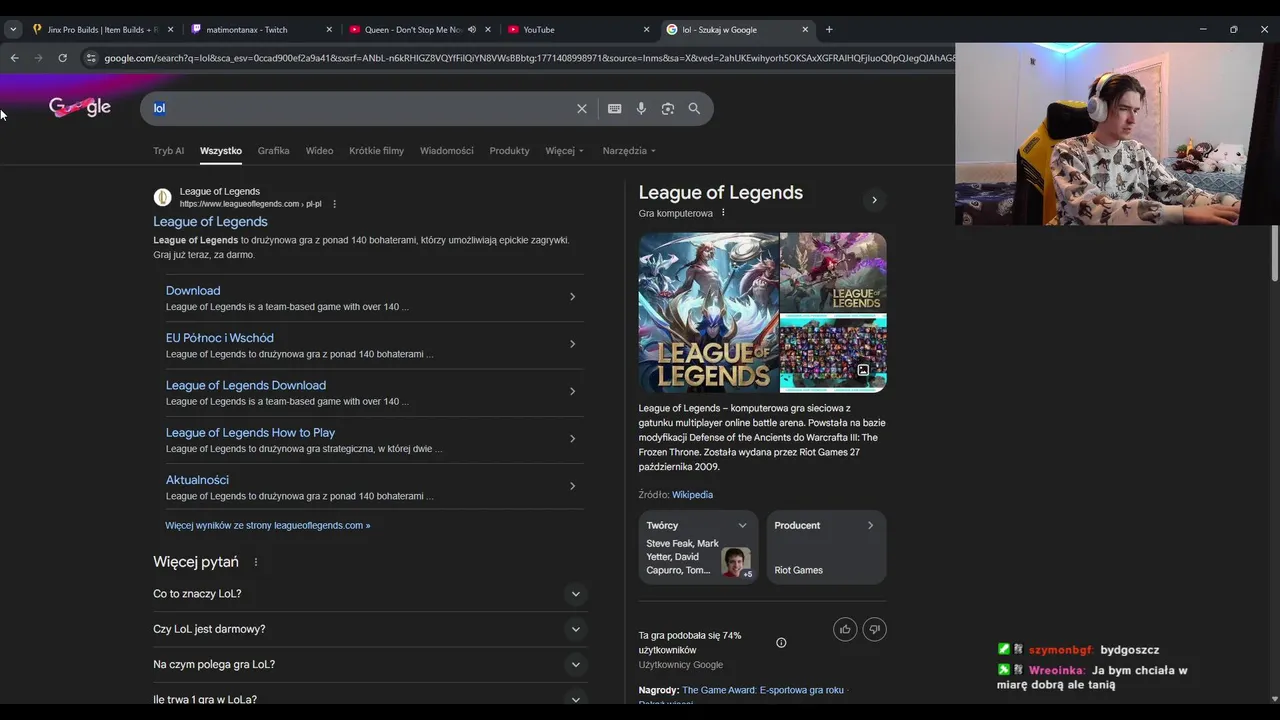Open three-dot menu next to Gra komputerowa
The width and height of the screenshot is (1280, 720).
tap(723, 213)
